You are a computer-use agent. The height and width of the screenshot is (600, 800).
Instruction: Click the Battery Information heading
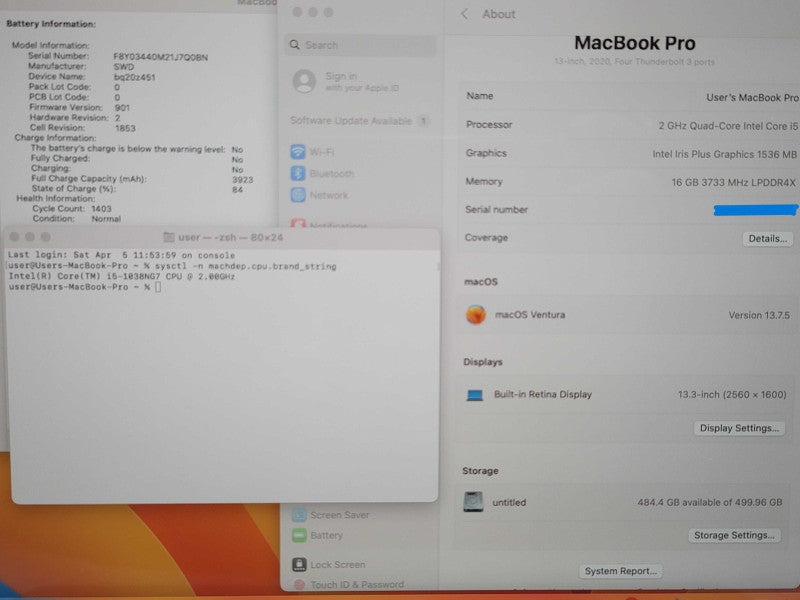pos(51,24)
